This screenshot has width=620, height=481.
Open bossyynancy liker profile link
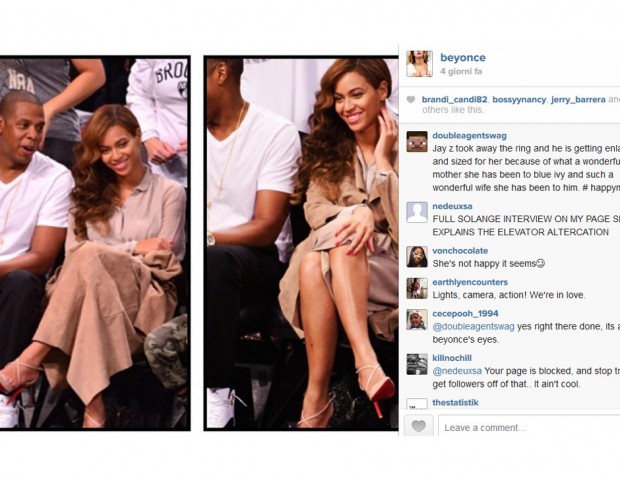(x=519, y=100)
